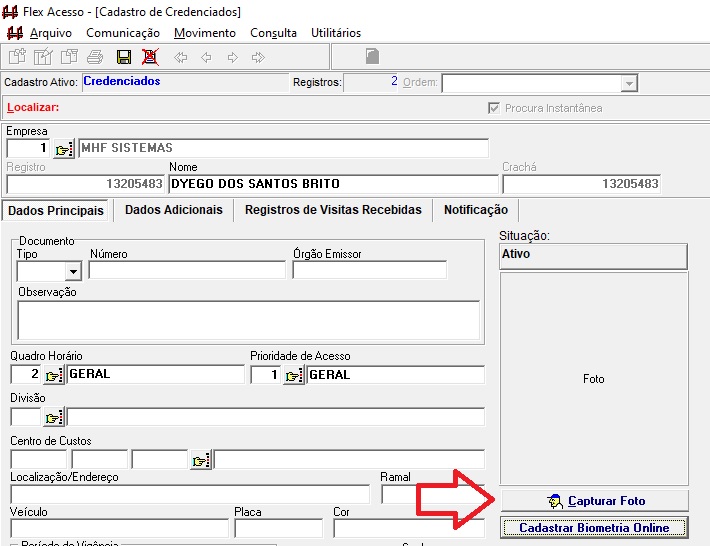Open the Arquivo menu
The image size is (710, 546).
click(51, 33)
